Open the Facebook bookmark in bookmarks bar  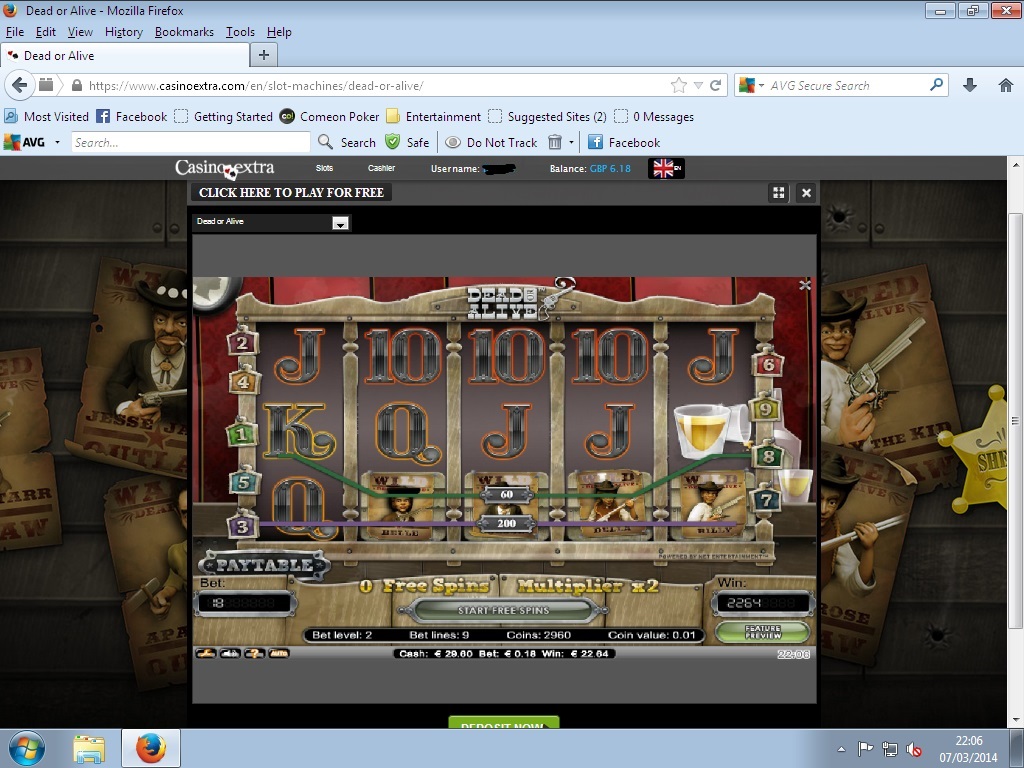point(132,117)
